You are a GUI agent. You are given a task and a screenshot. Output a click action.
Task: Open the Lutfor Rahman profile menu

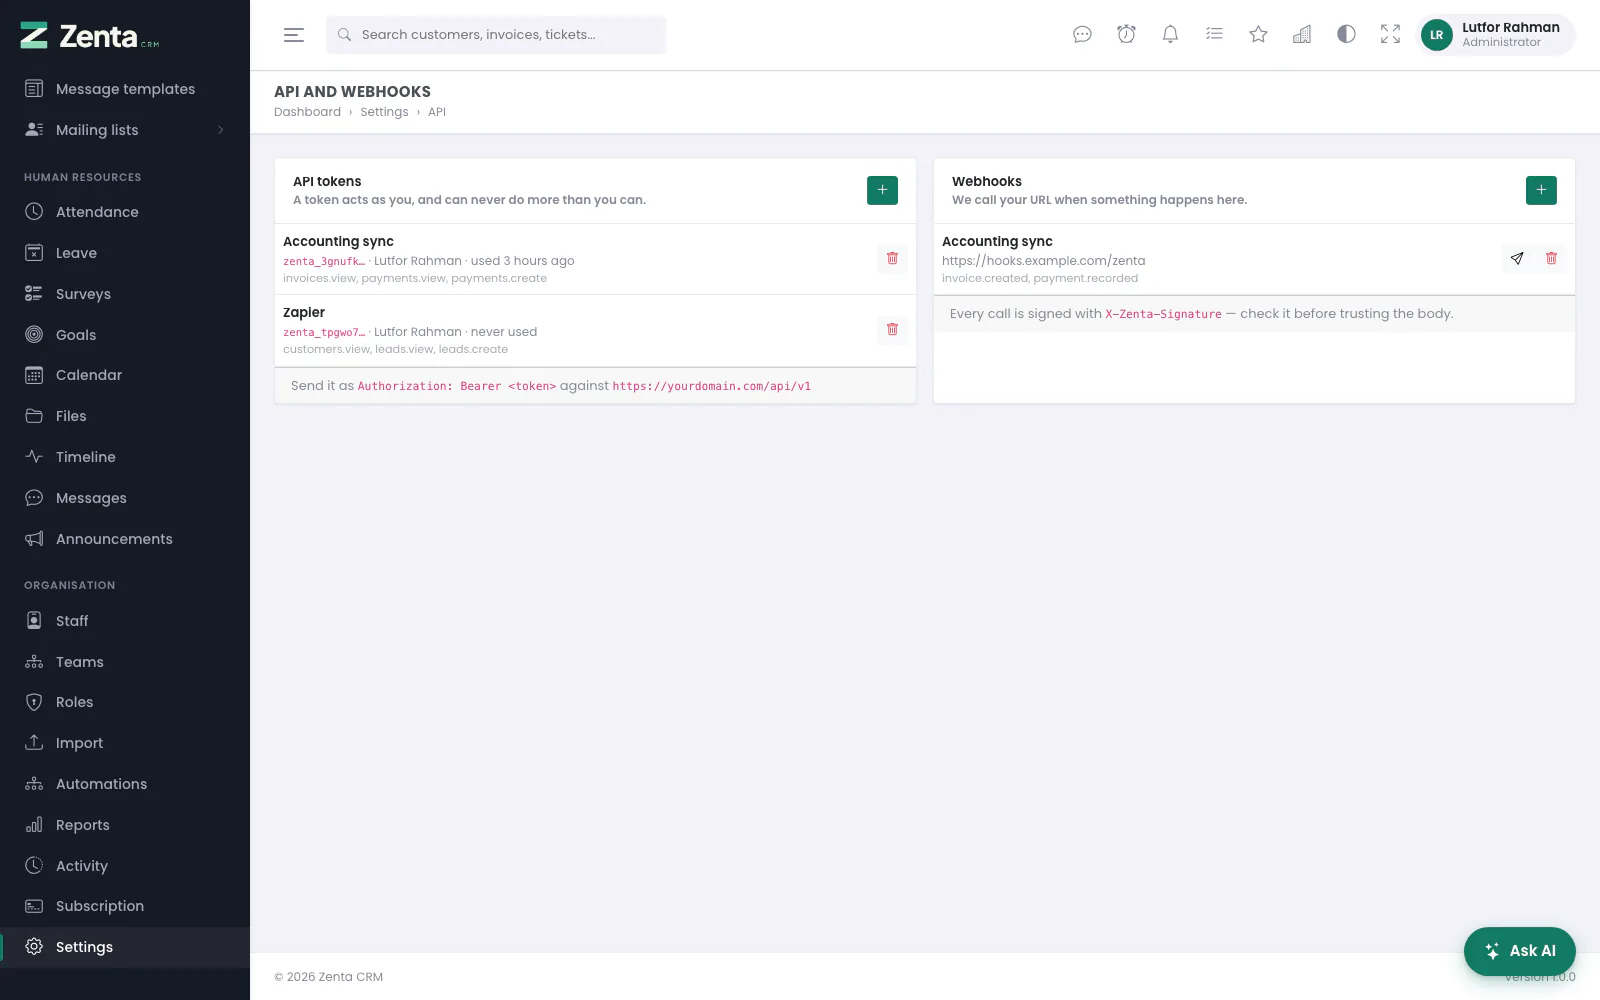tap(1497, 35)
